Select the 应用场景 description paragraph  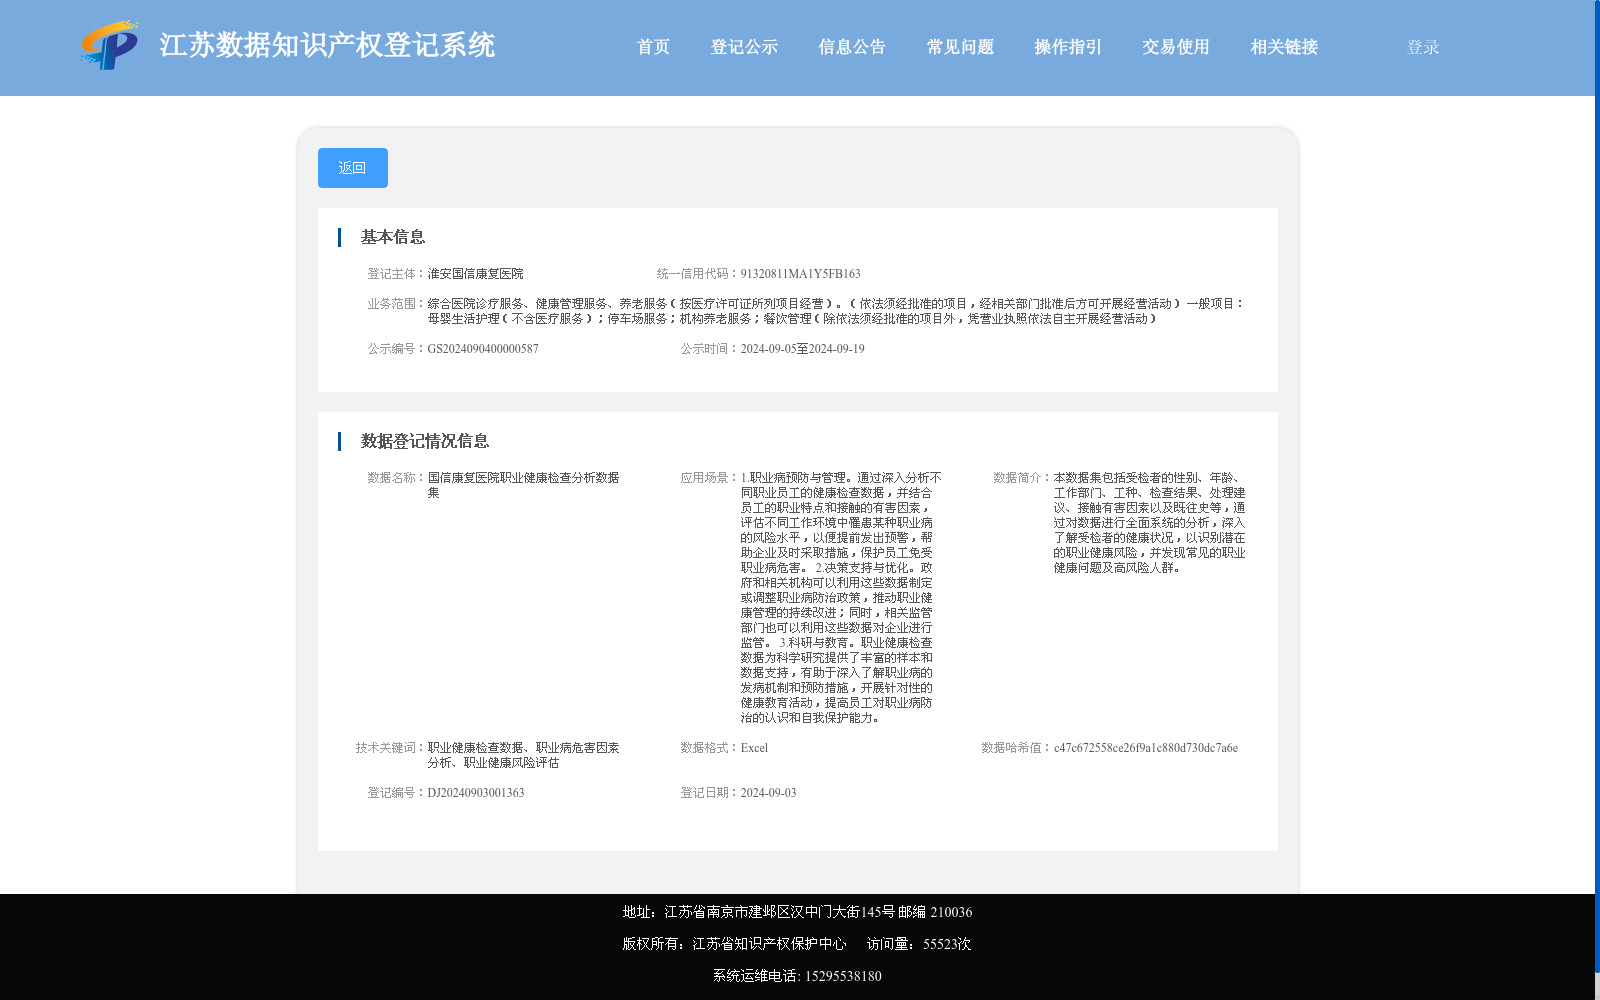point(840,598)
